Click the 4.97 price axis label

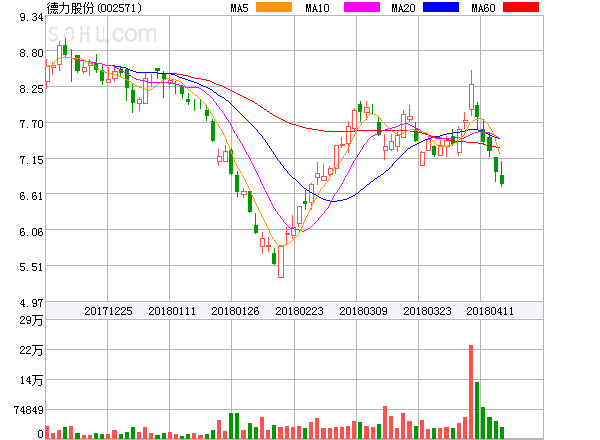pos(31,303)
